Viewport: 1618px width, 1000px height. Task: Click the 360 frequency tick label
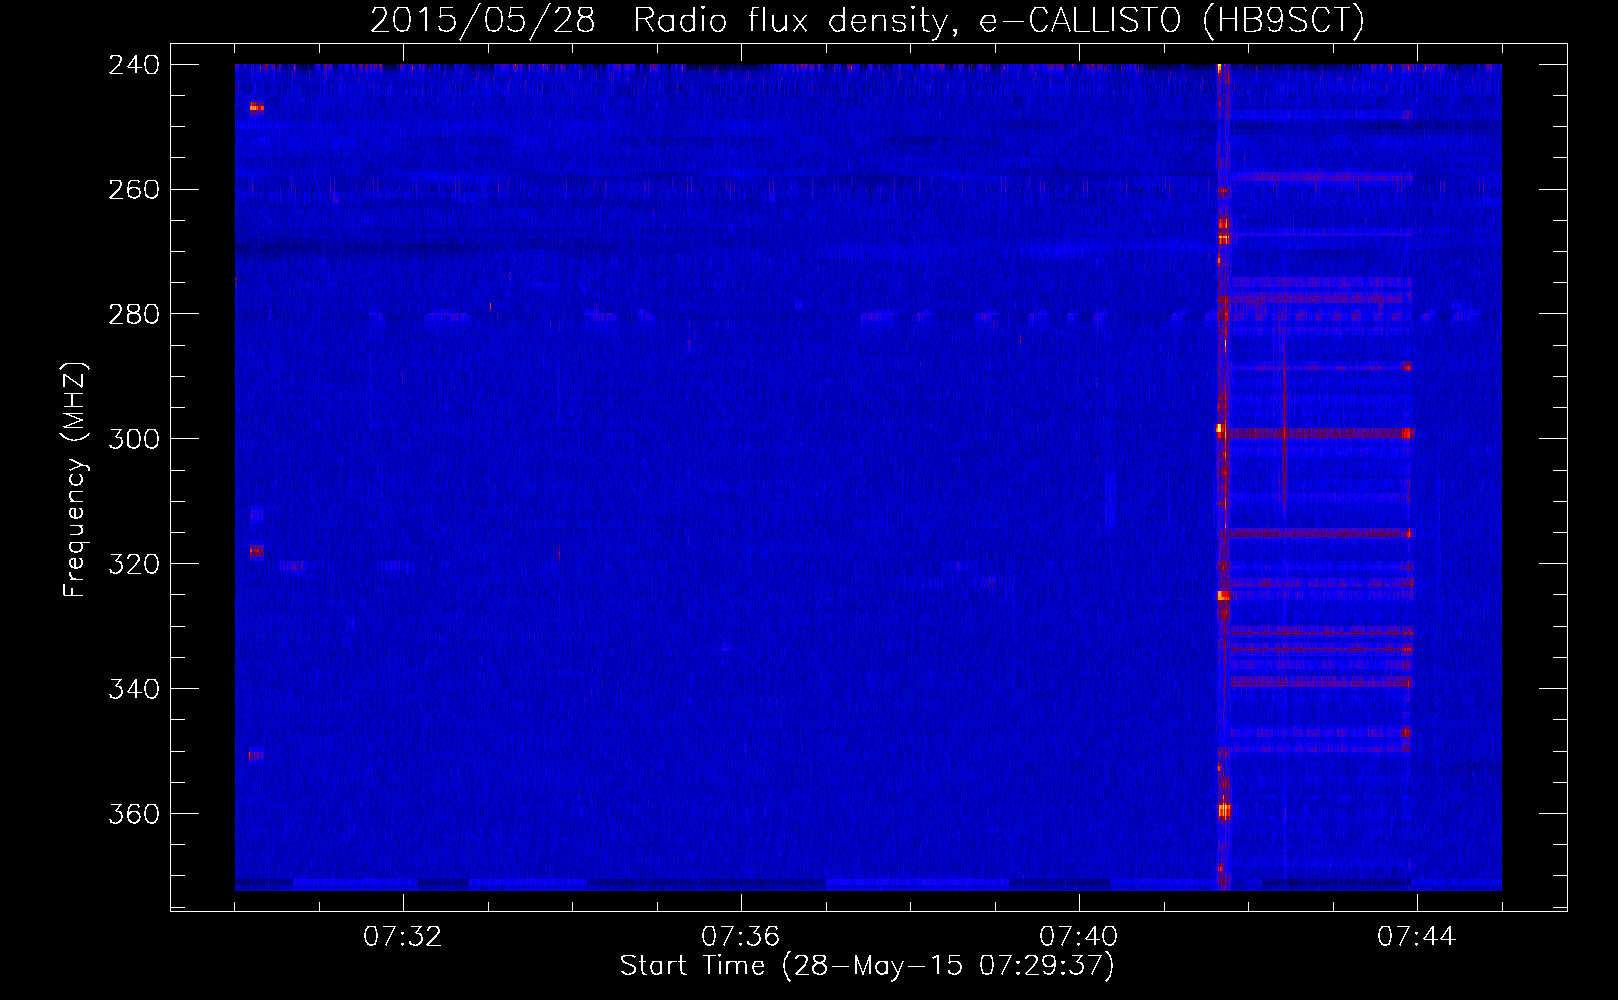click(133, 815)
